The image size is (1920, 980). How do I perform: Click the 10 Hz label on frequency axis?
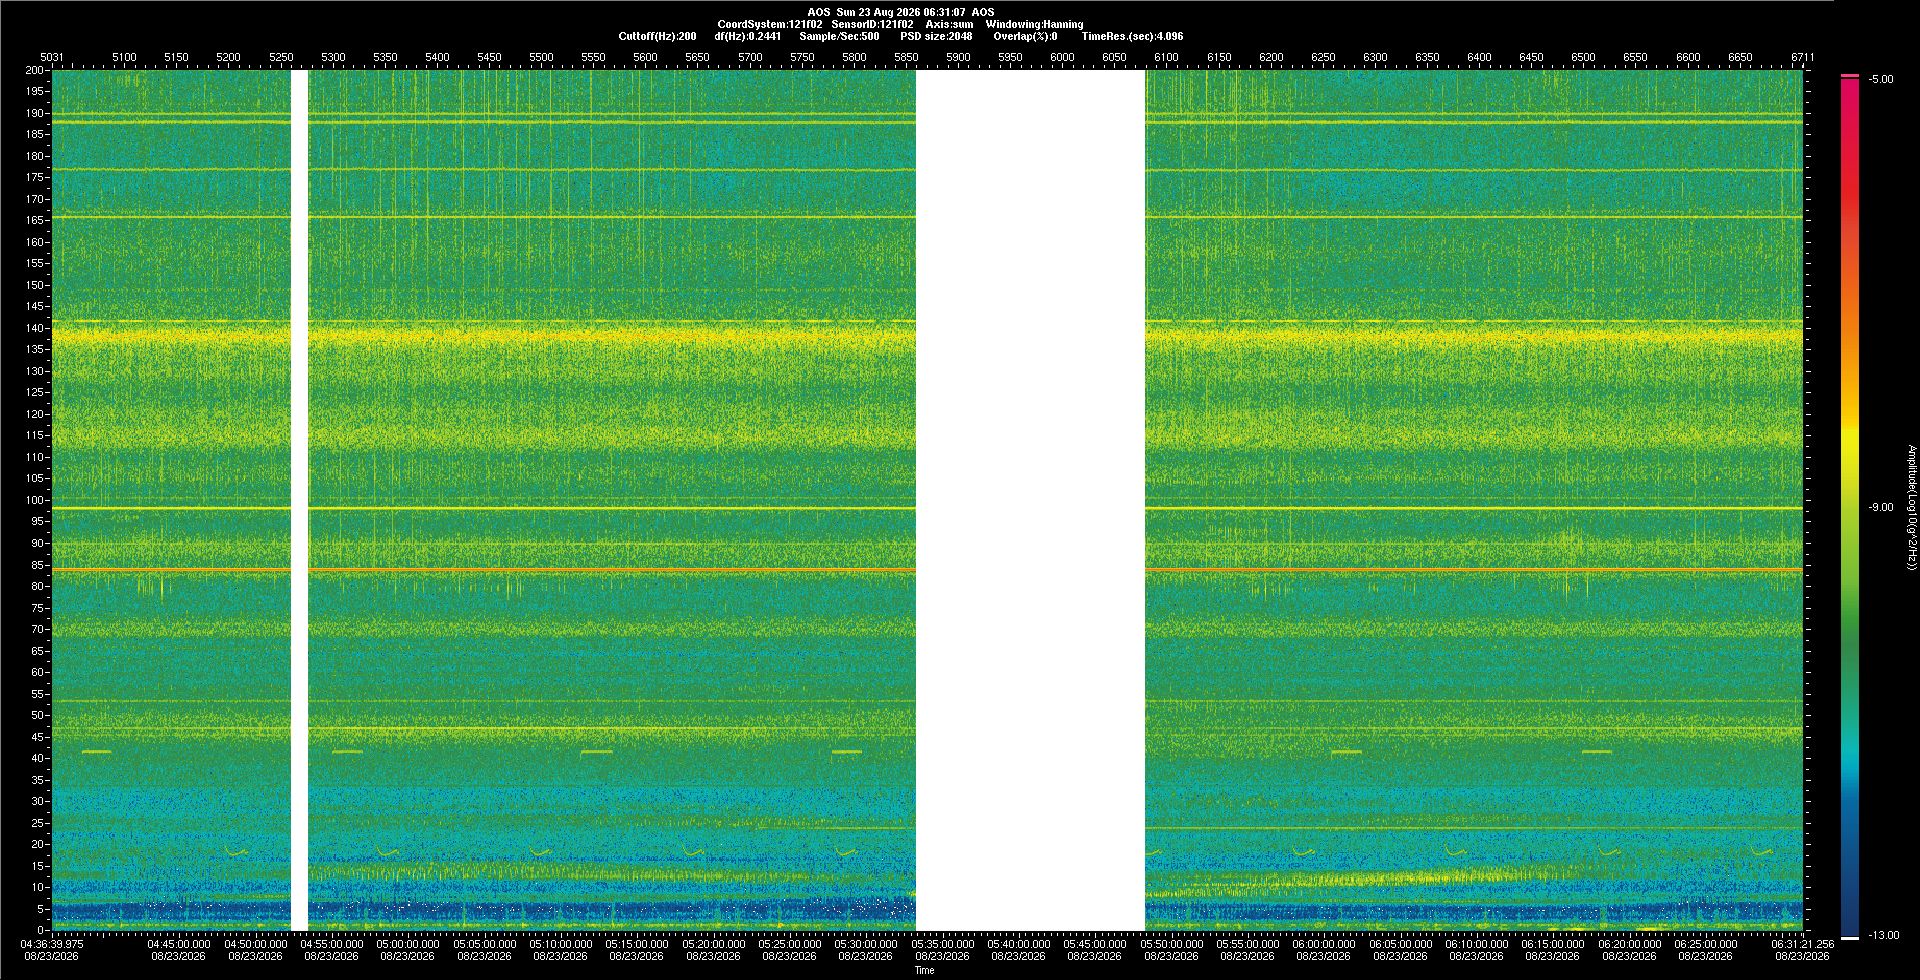click(38, 887)
